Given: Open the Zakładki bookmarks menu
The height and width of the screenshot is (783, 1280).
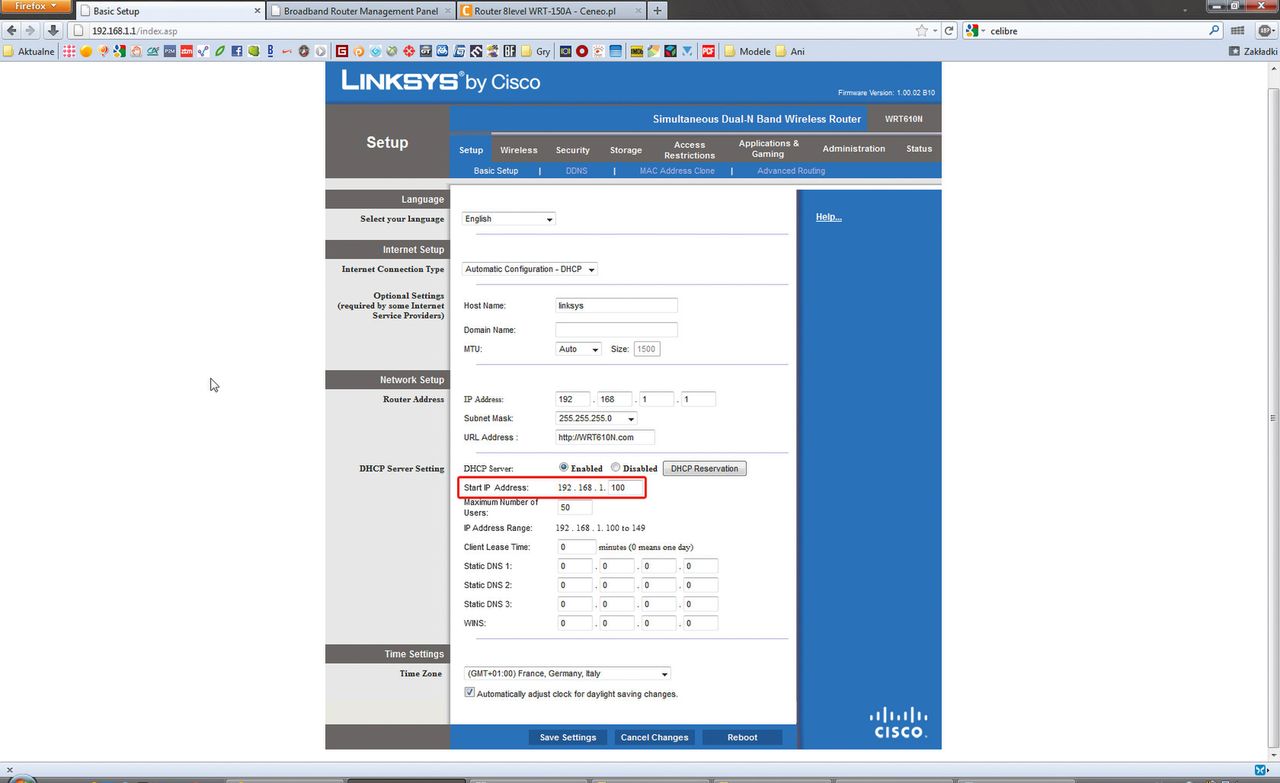Looking at the screenshot, I should coord(1252,51).
